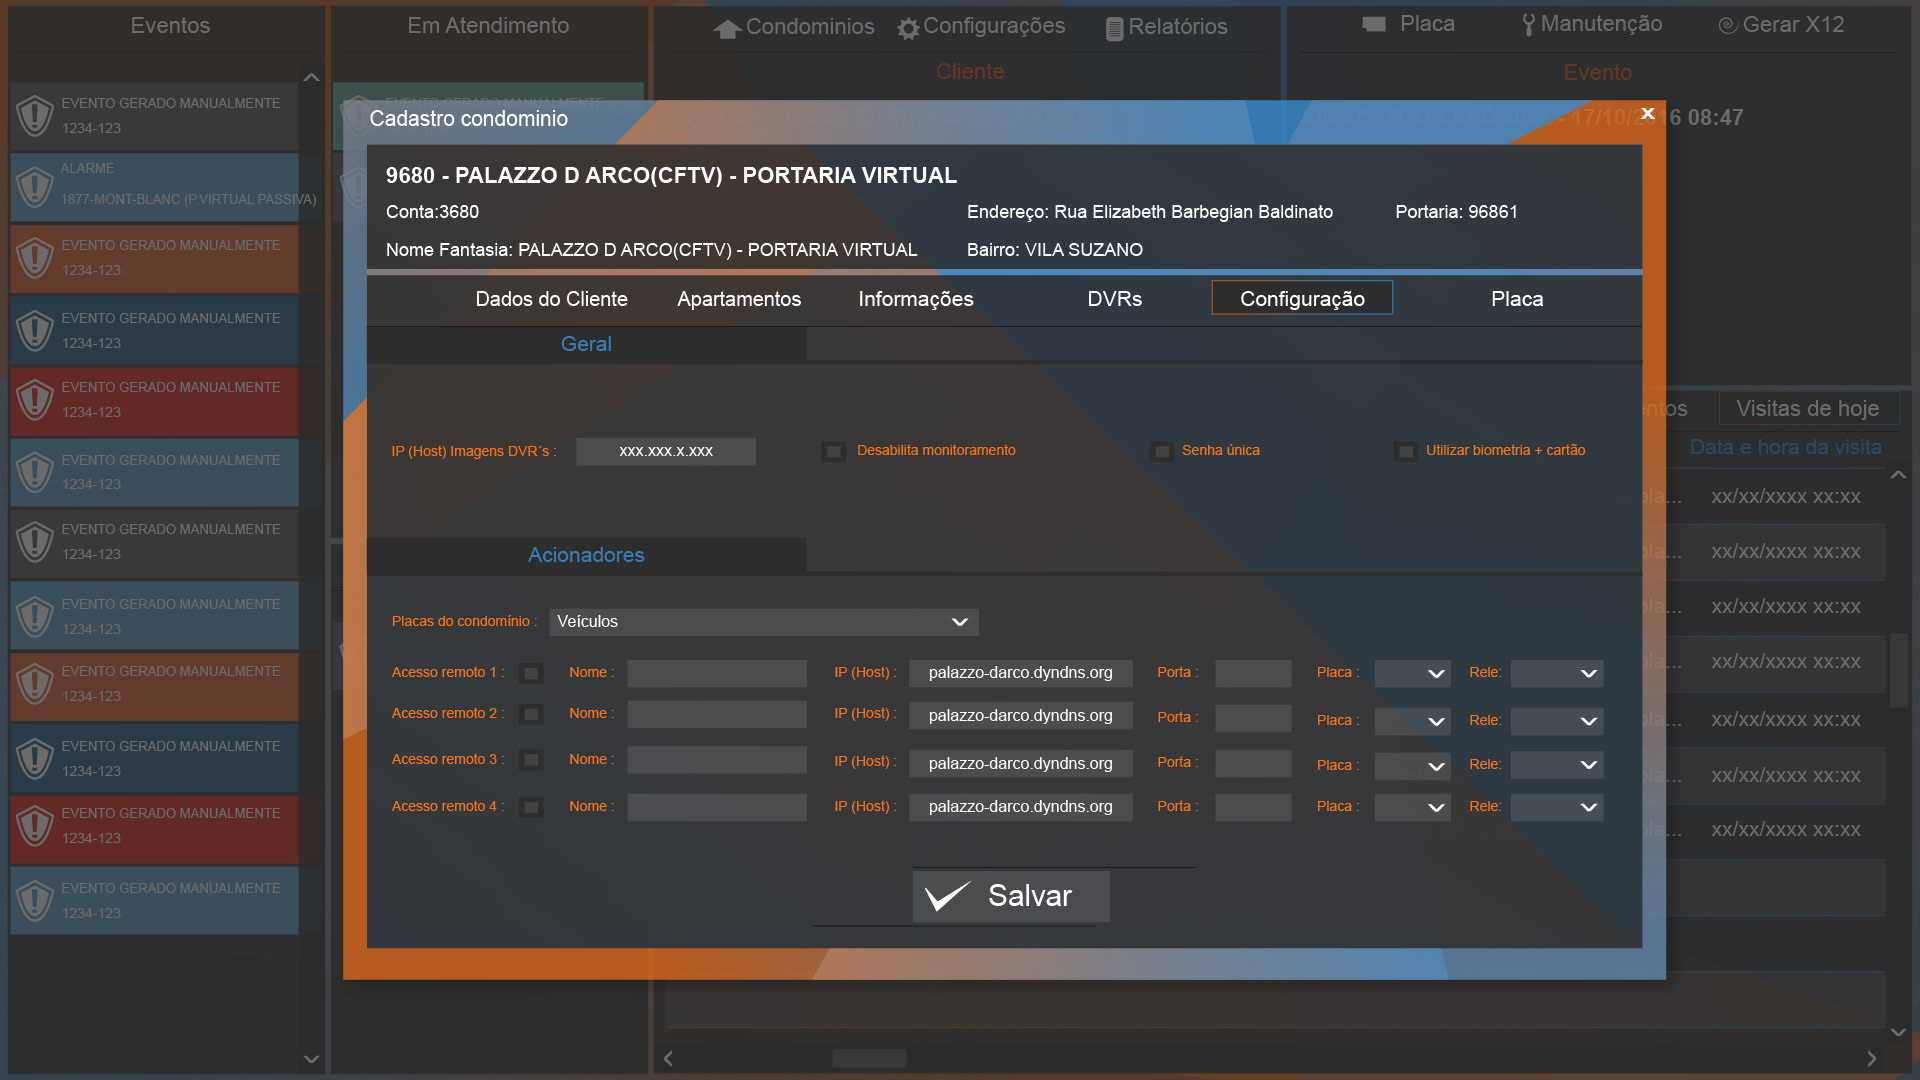Switch to DVRs tab

pos(1114,299)
